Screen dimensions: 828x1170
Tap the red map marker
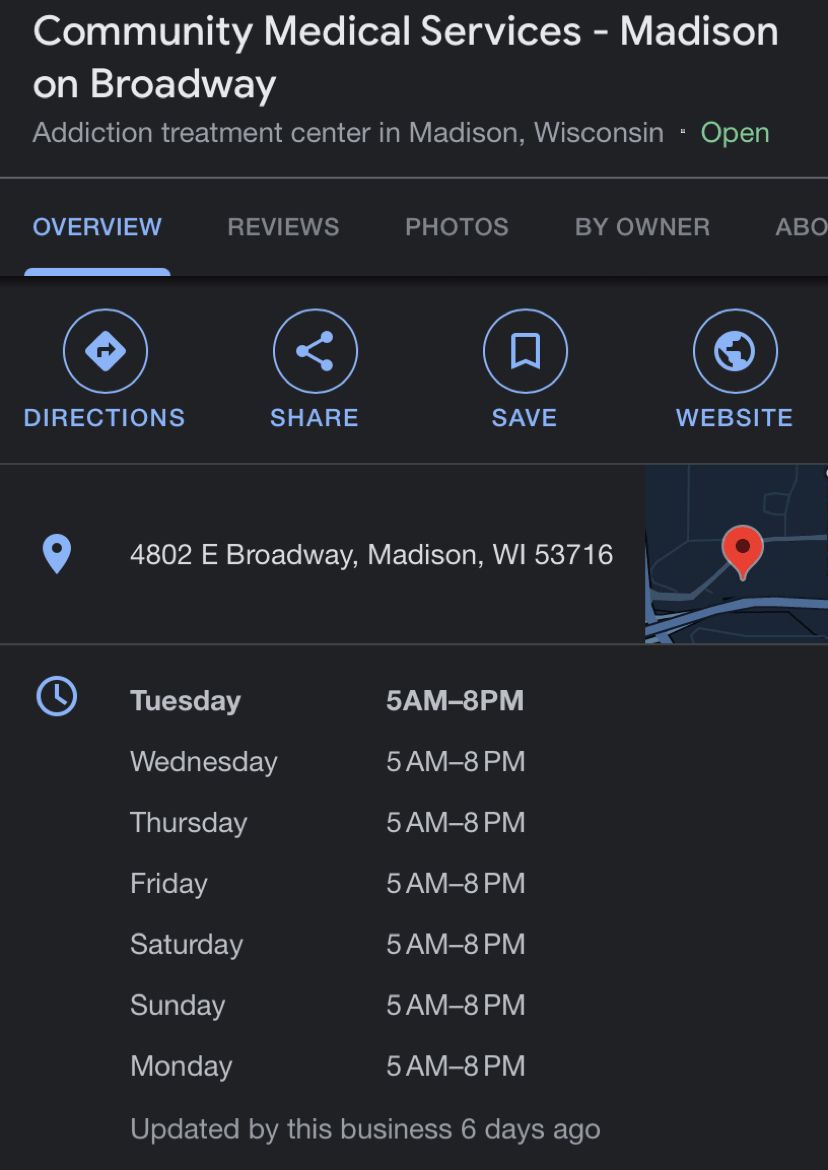click(742, 552)
